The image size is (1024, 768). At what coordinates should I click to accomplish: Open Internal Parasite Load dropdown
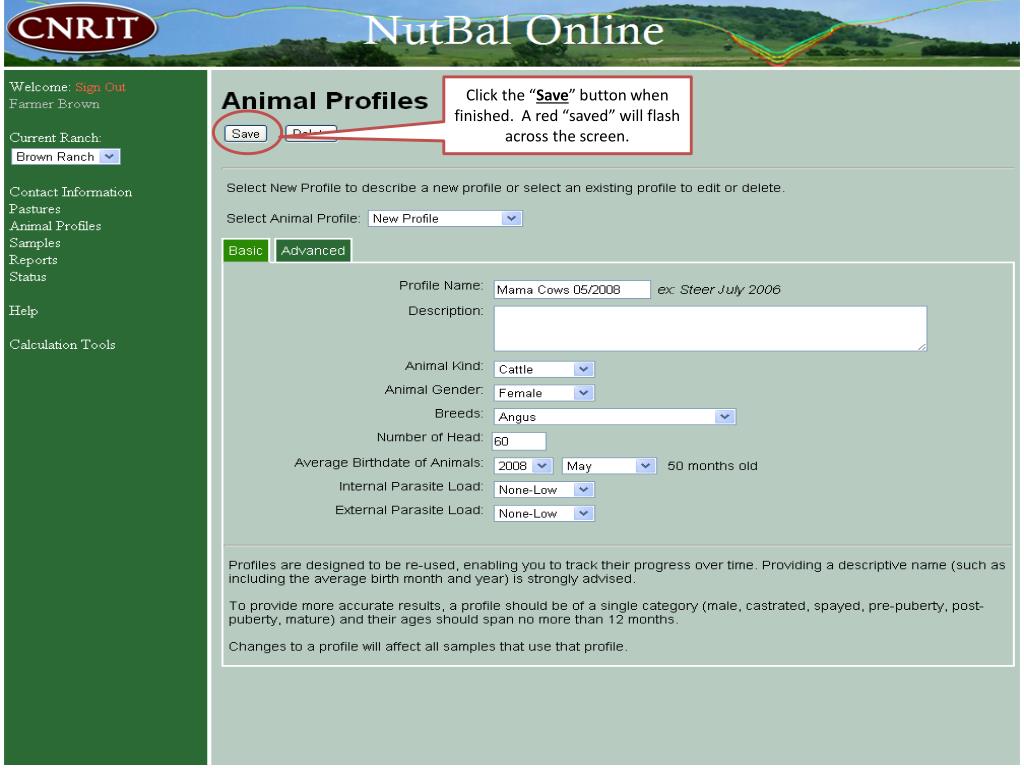(x=544, y=490)
